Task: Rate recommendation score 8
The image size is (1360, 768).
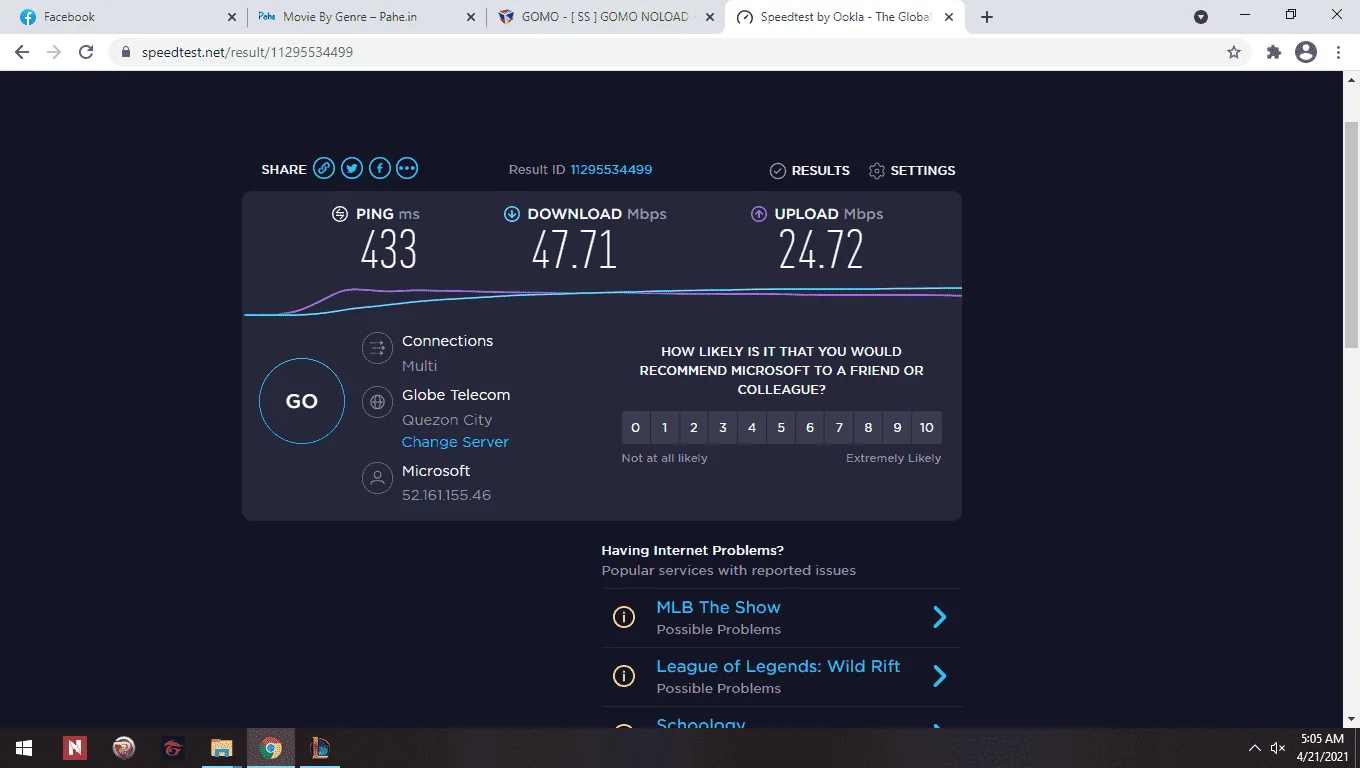Action: (868, 428)
